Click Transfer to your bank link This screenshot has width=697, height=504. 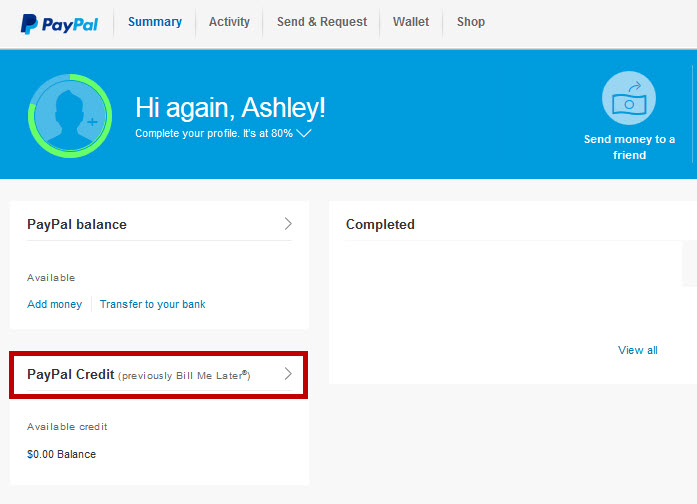(152, 304)
